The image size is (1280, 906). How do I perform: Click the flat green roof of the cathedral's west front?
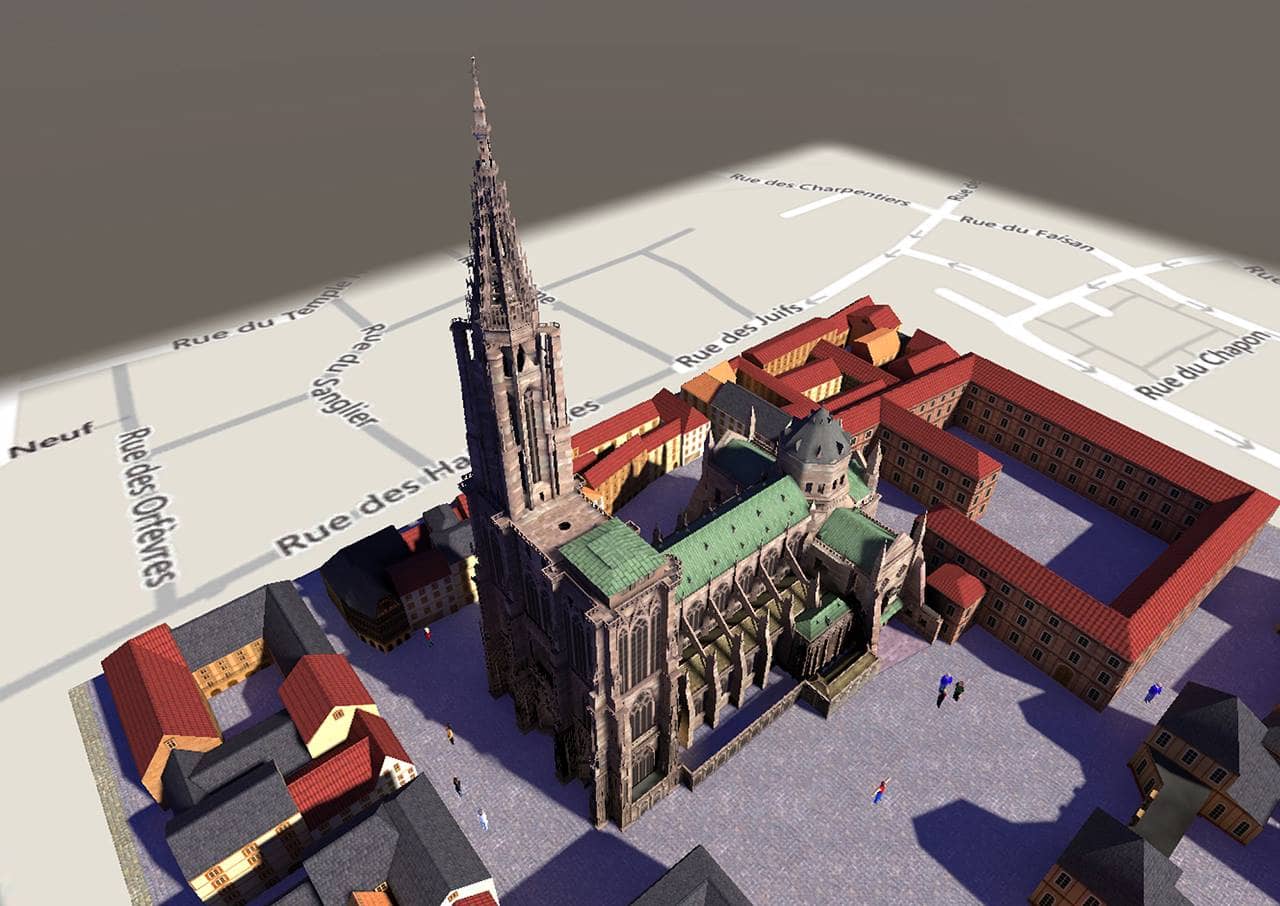point(610,555)
